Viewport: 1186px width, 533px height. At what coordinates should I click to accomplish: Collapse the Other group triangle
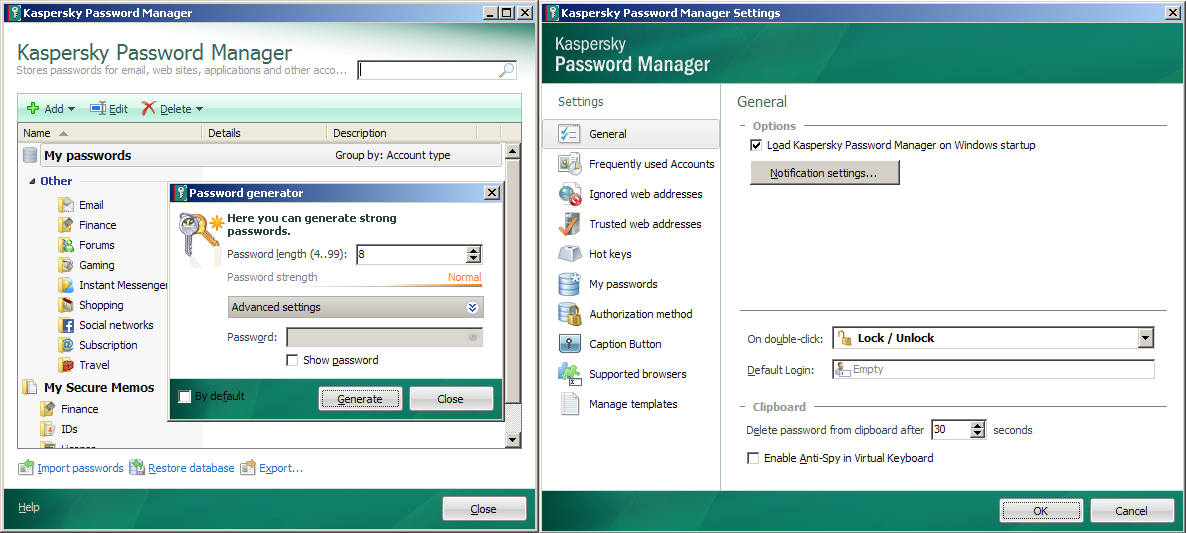pyautogui.click(x=33, y=181)
